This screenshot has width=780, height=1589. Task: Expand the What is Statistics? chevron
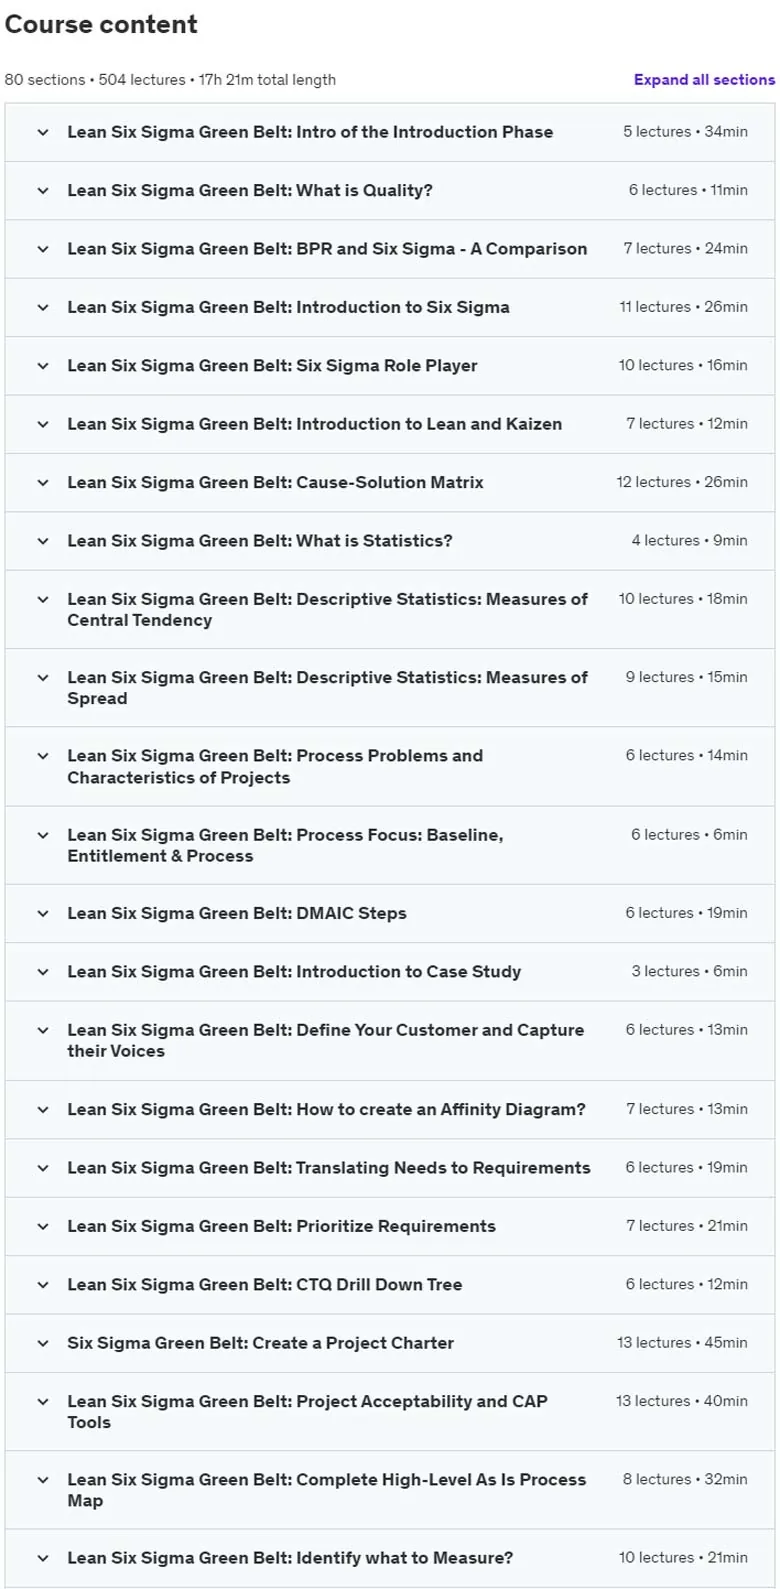click(x=42, y=541)
